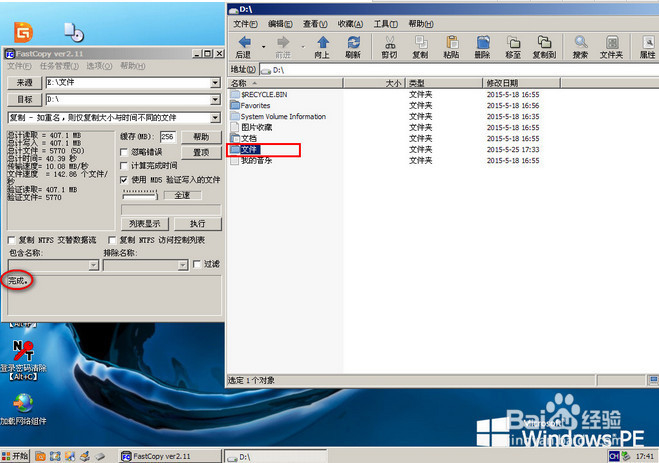The image size is (659, 463).
Task: Open explorer View menu
Action: click(315, 24)
